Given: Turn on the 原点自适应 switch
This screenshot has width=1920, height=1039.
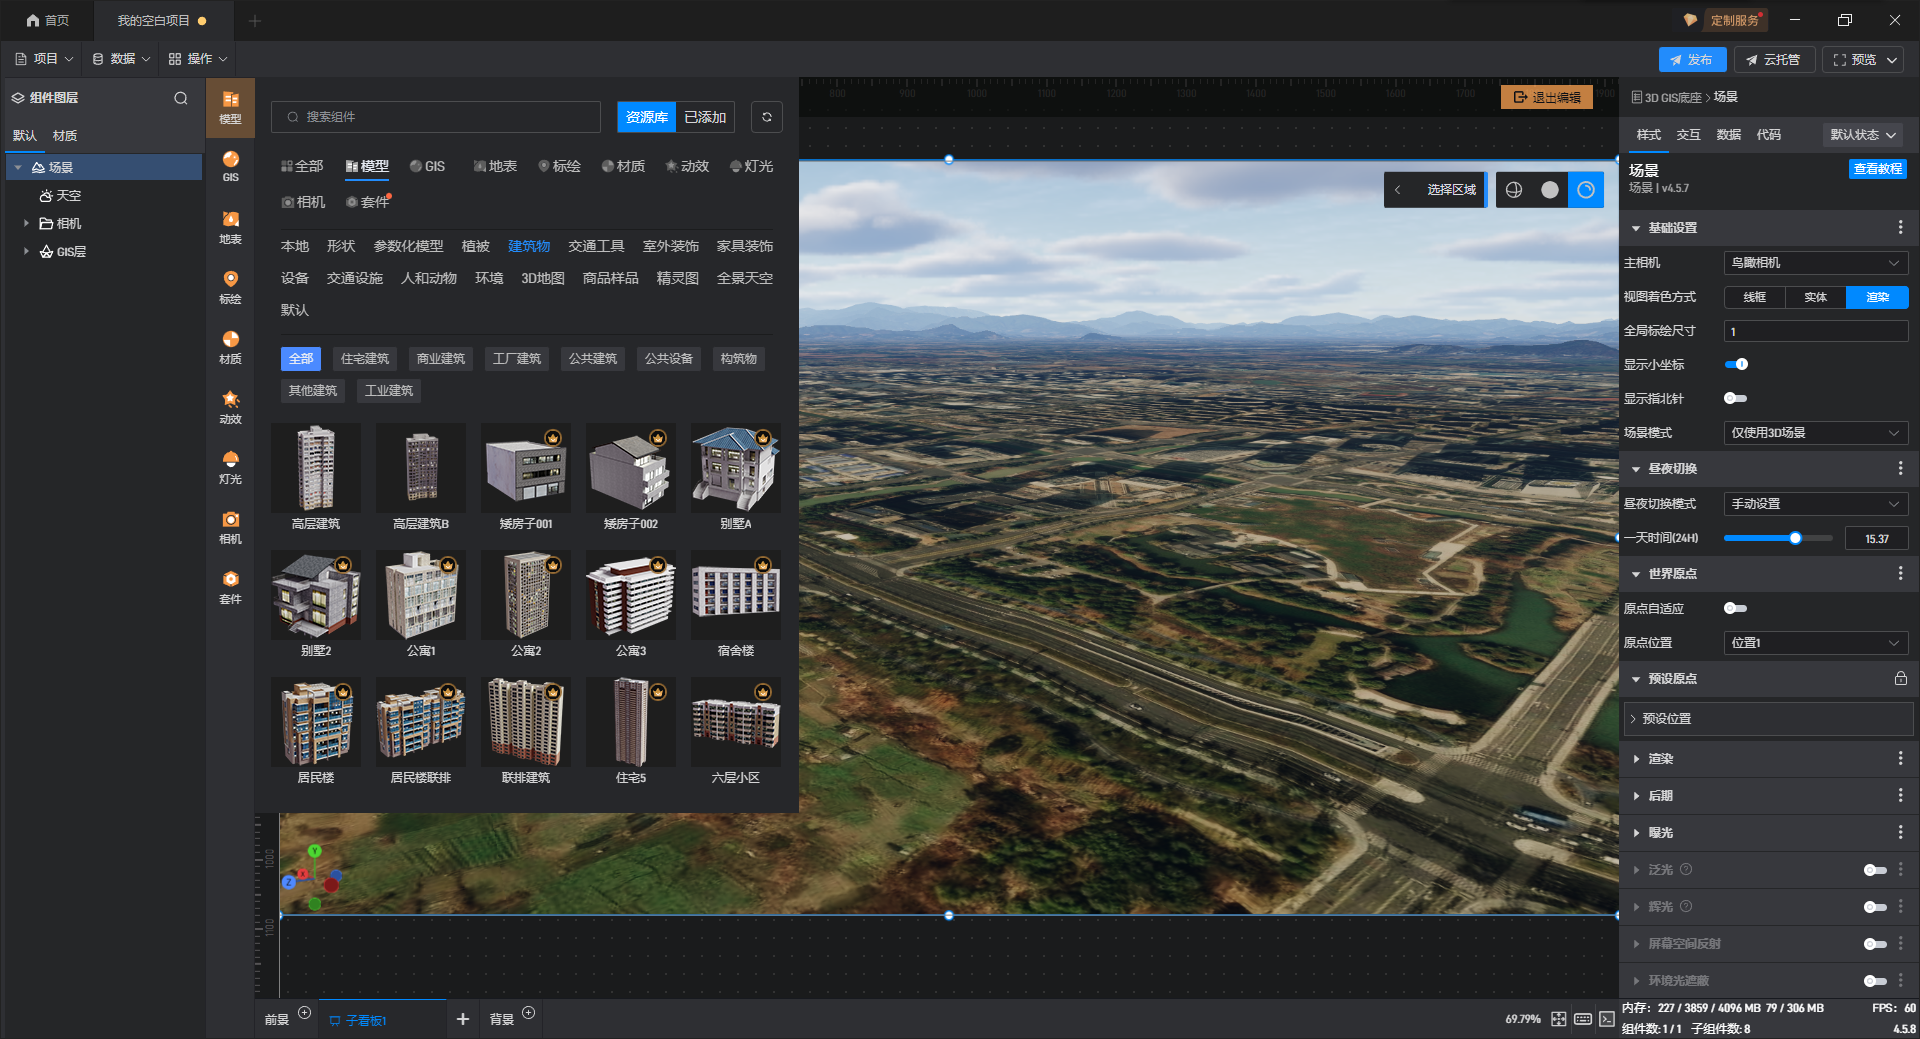Looking at the screenshot, I should click(x=1736, y=608).
